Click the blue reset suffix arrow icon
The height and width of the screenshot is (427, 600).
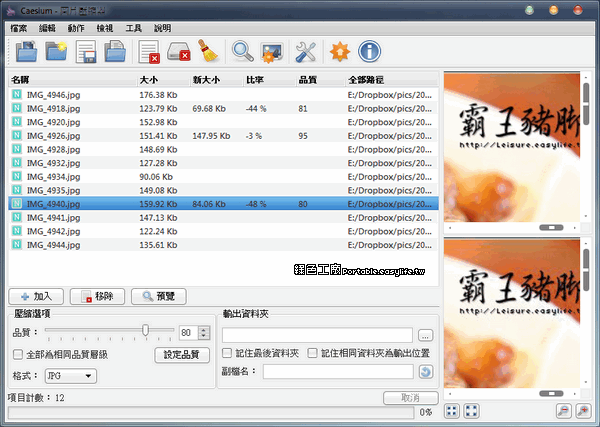[426, 372]
